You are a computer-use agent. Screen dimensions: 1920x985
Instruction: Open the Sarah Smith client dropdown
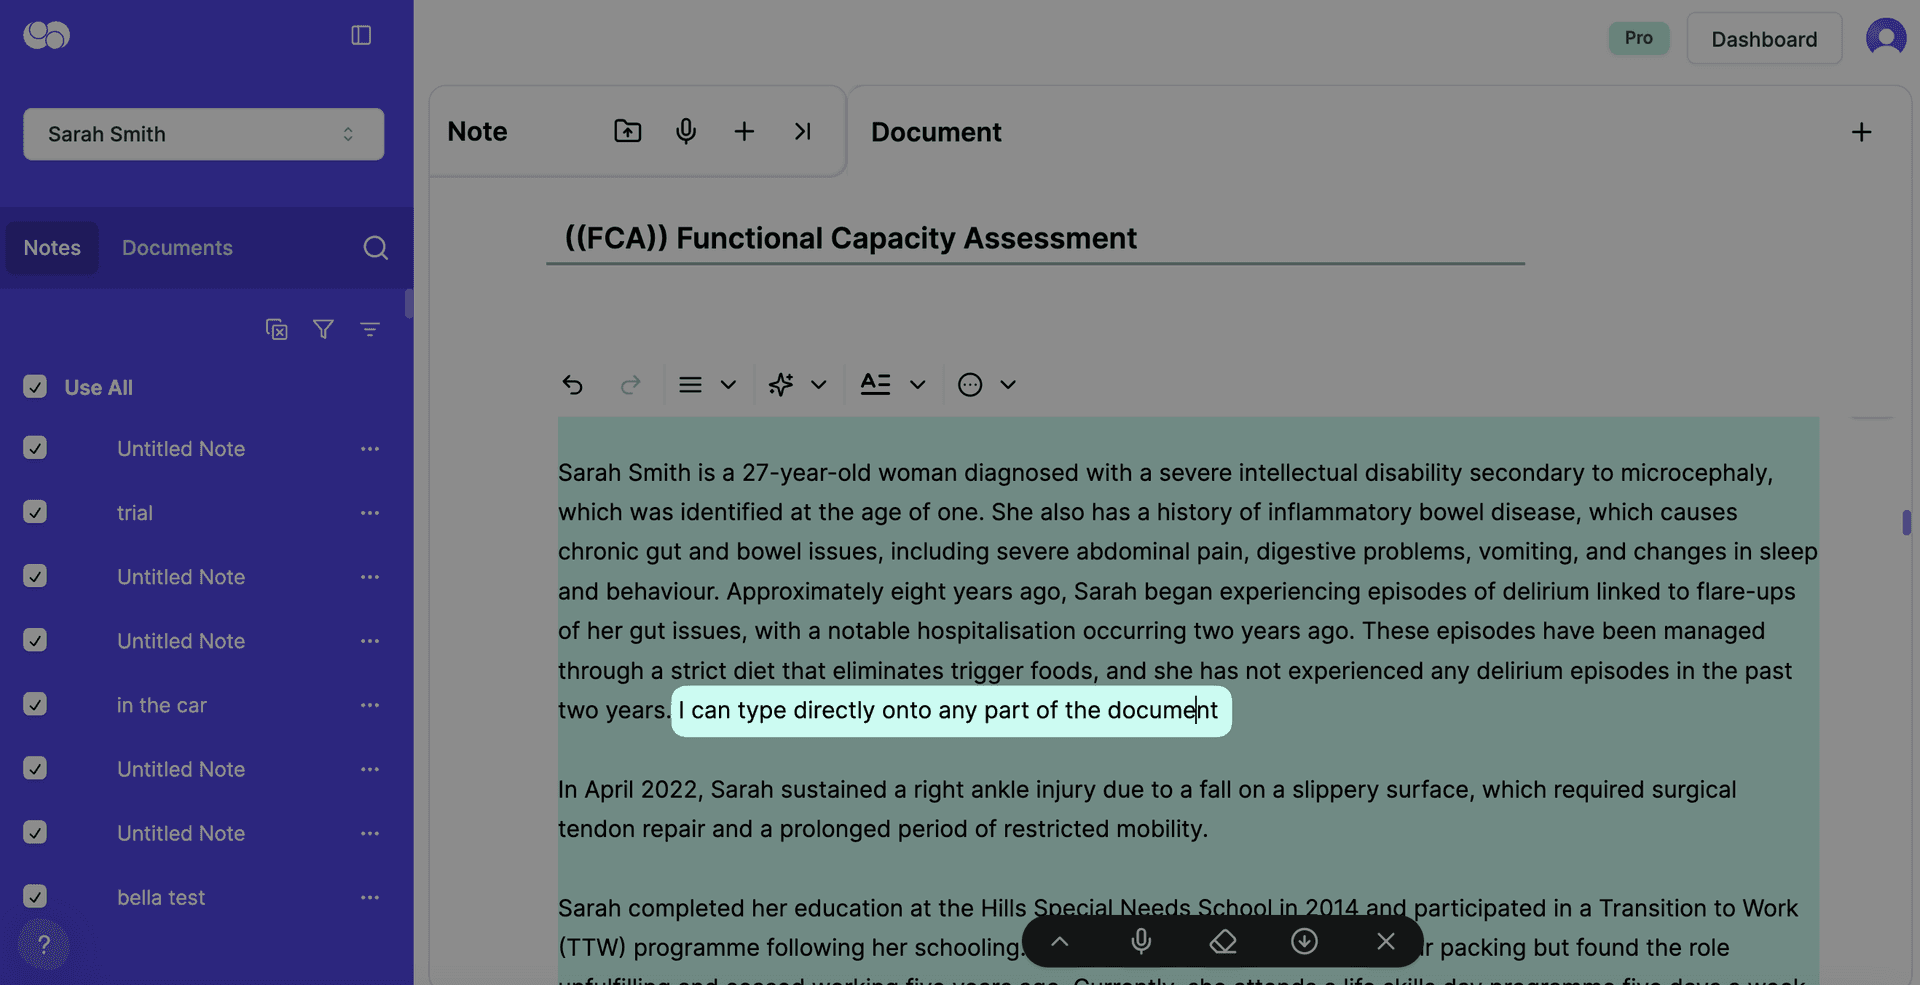tap(203, 134)
